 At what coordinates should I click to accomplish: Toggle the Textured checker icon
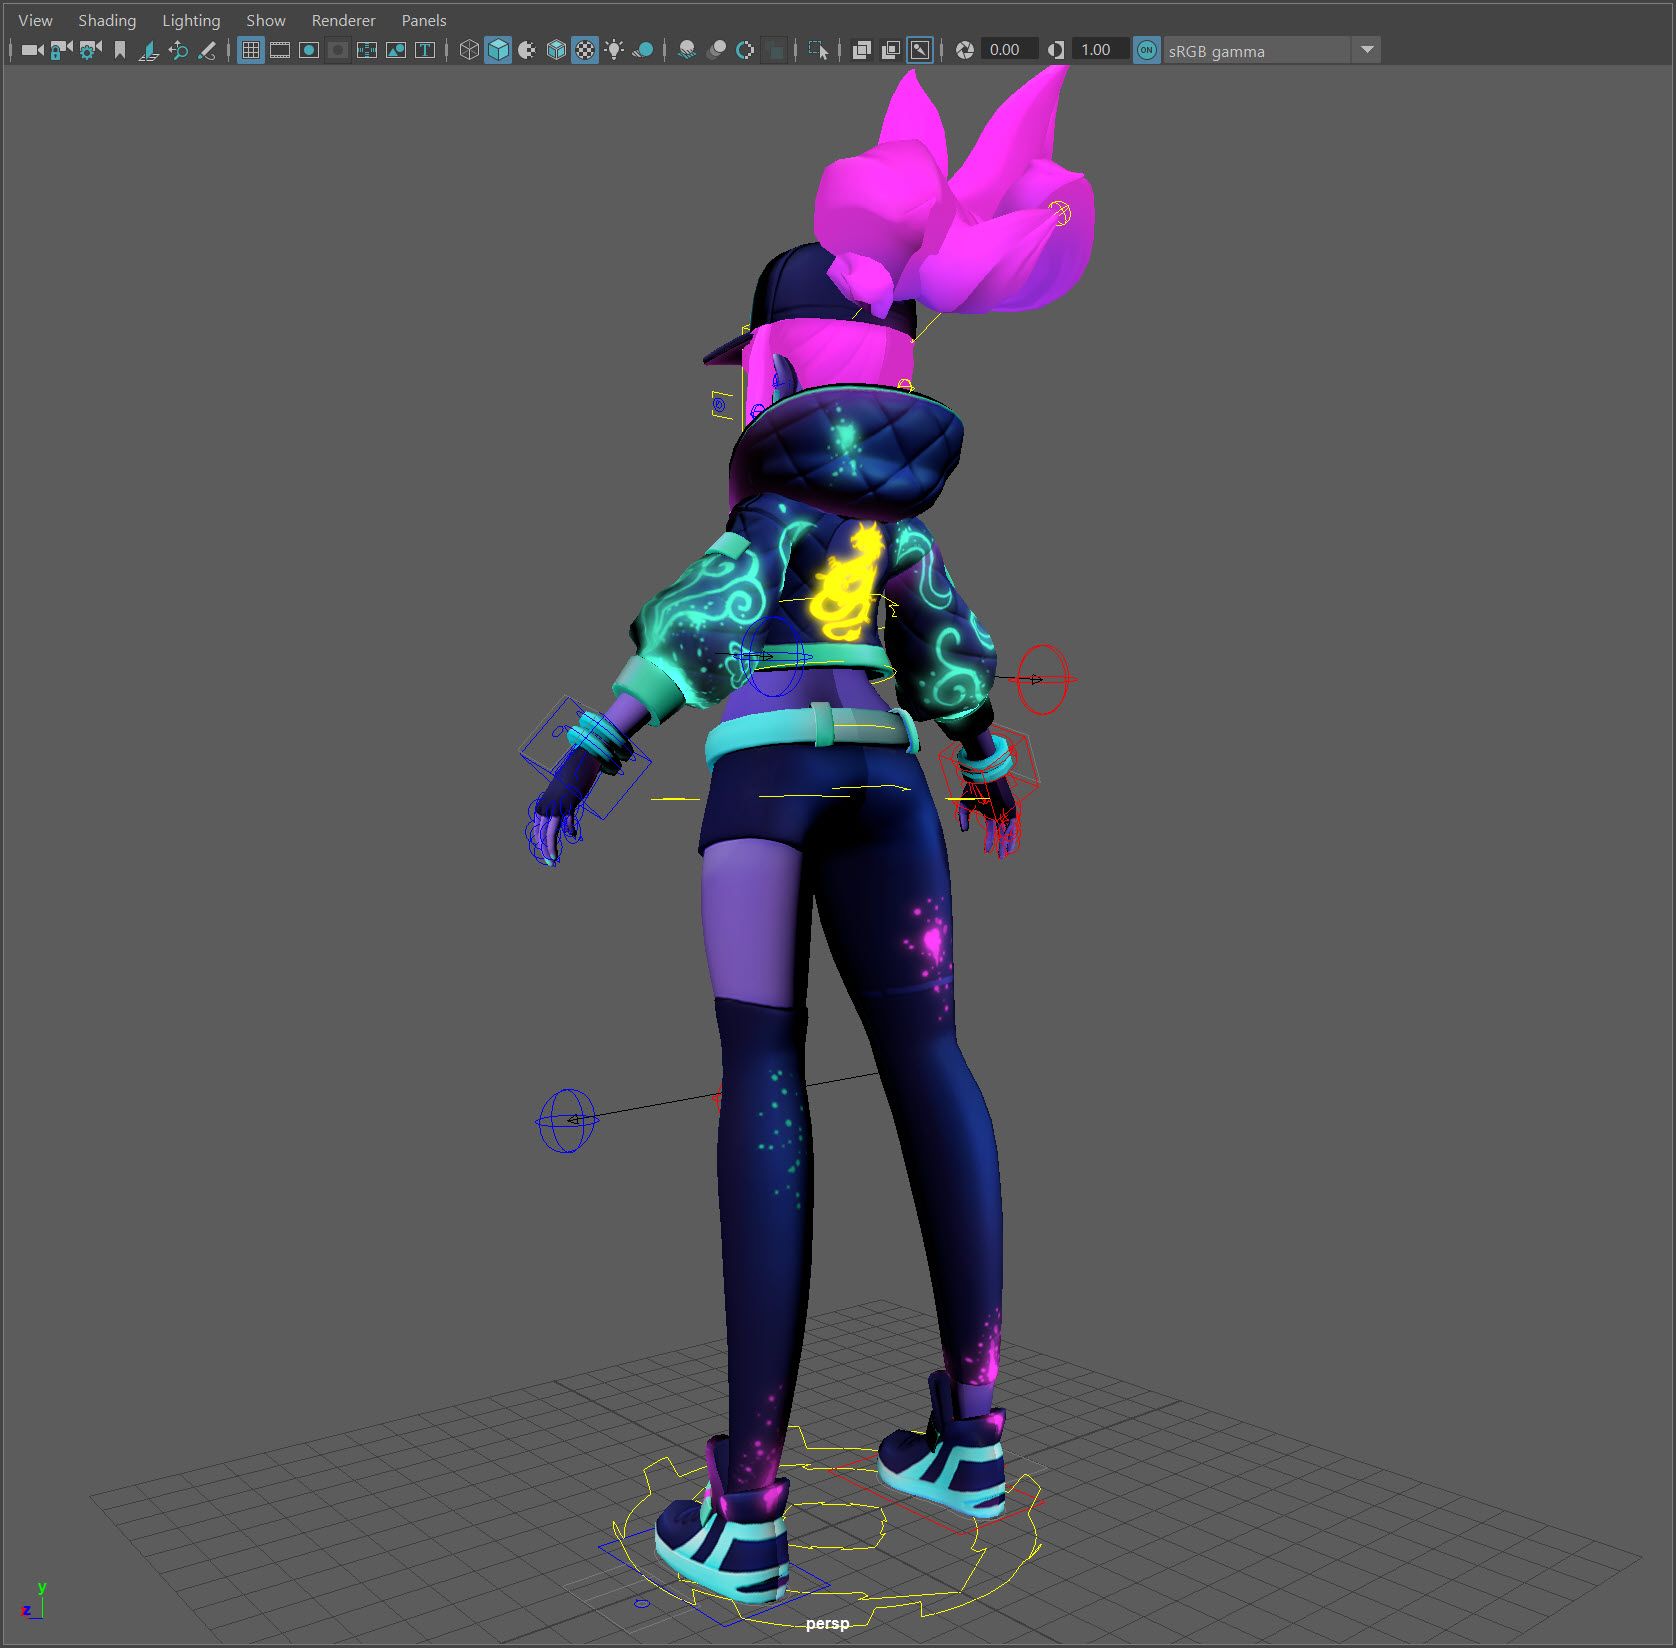pyautogui.click(x=585, y=50)
